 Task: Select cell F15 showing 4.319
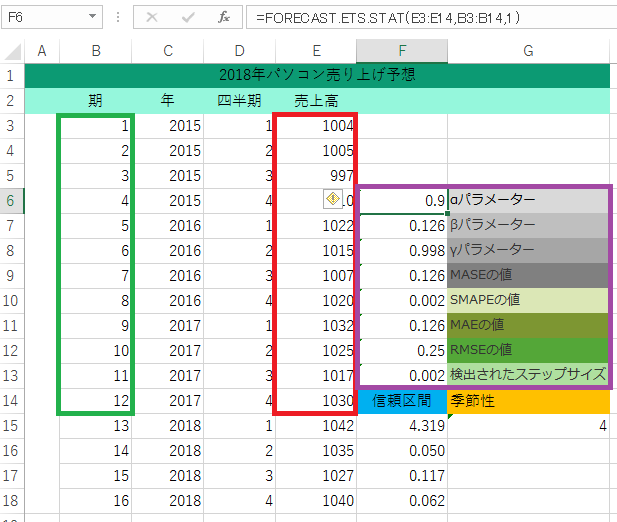coord(402,426)
